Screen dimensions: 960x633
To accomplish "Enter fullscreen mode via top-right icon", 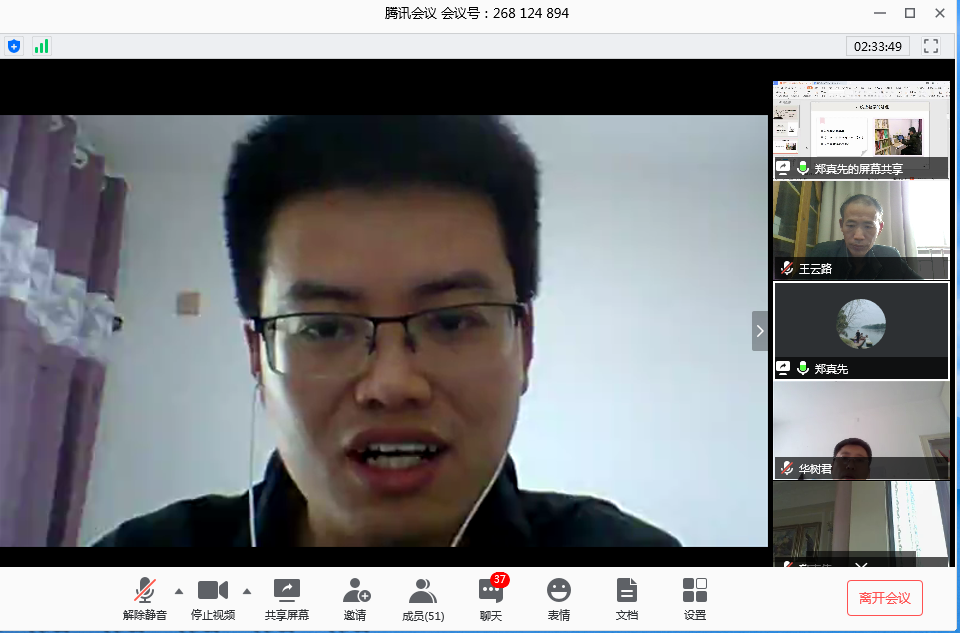I will pyautogui.click(x=931, y=46).
